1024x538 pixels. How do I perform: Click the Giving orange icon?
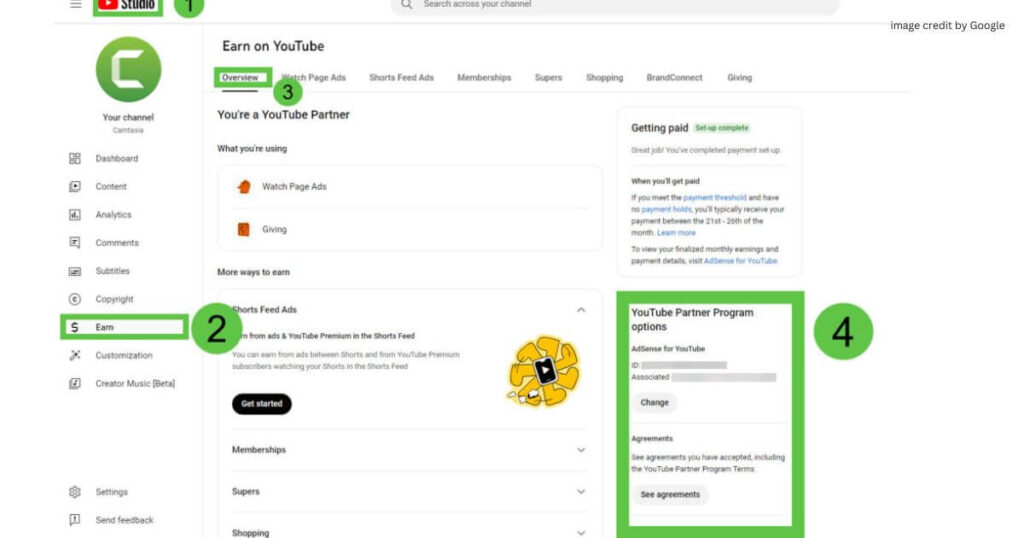pyautogui.click(x=244, y=229)
